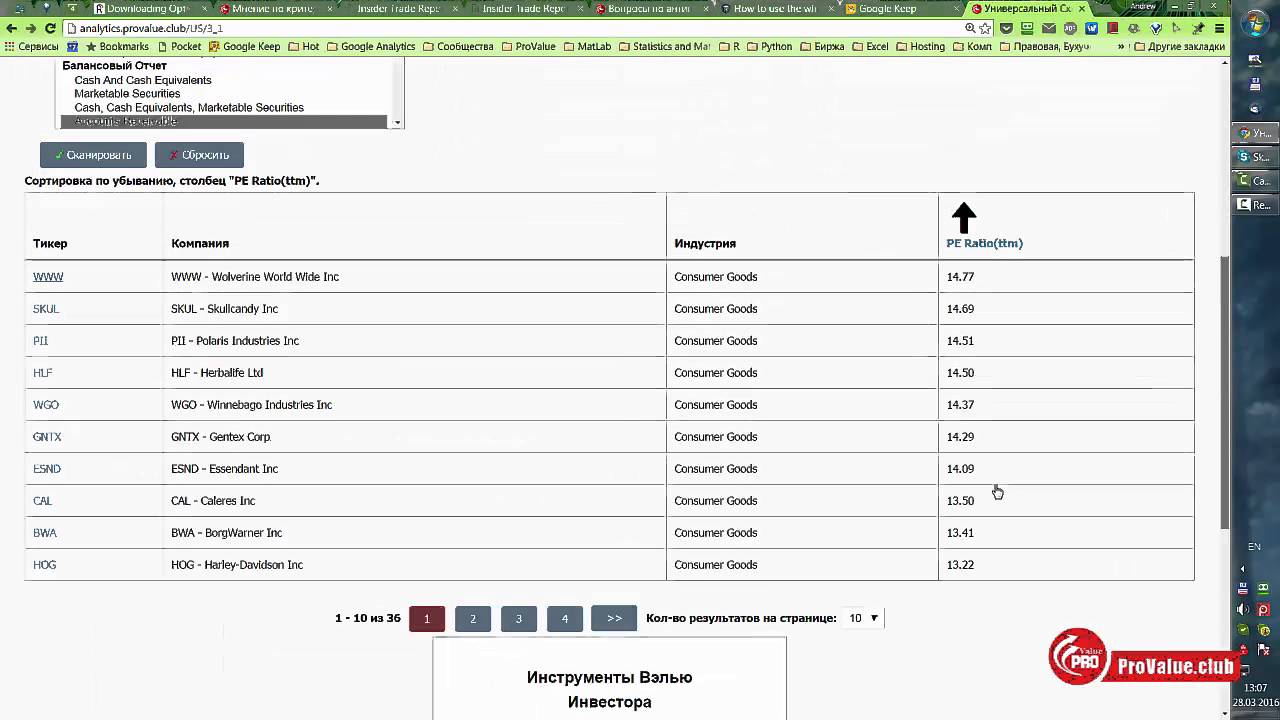Image resolution: width=1280 pixels, height=720 pixels.
Task: Click the sort arrow above PE Ratio column
Action: pyautogui.click(x=963, y=218)
